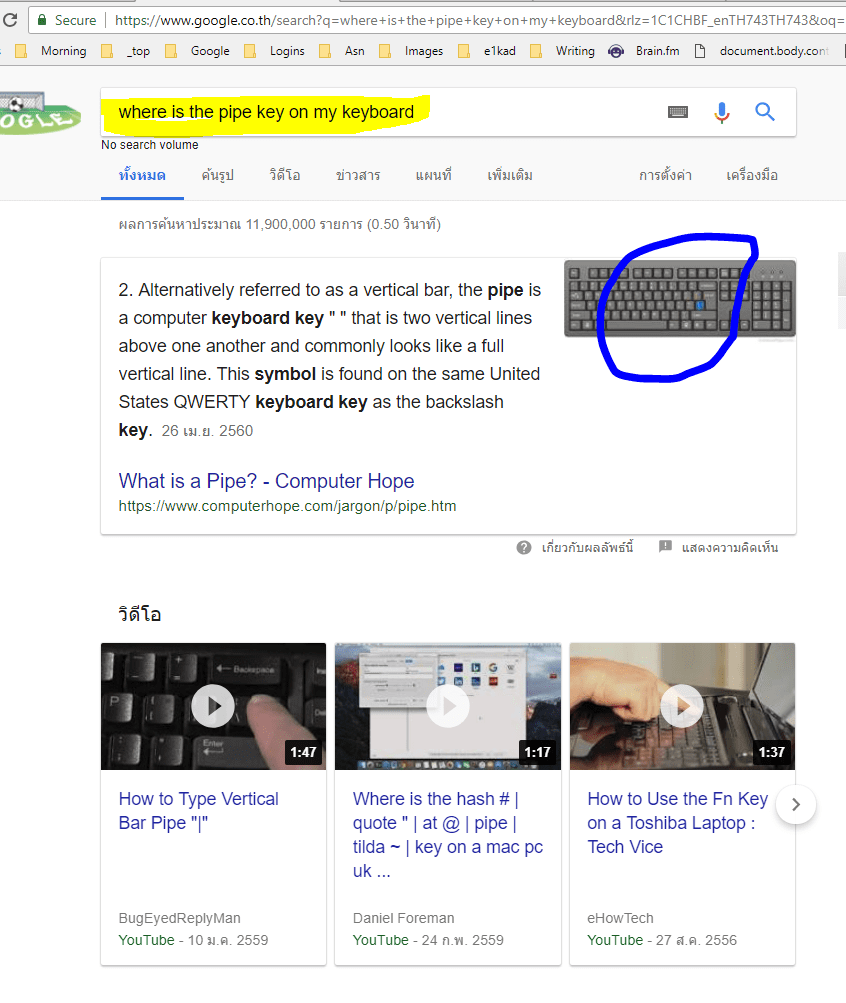
Task: Click the BugEyedReplyMan channel name
Action: click(x=180, y=919)
